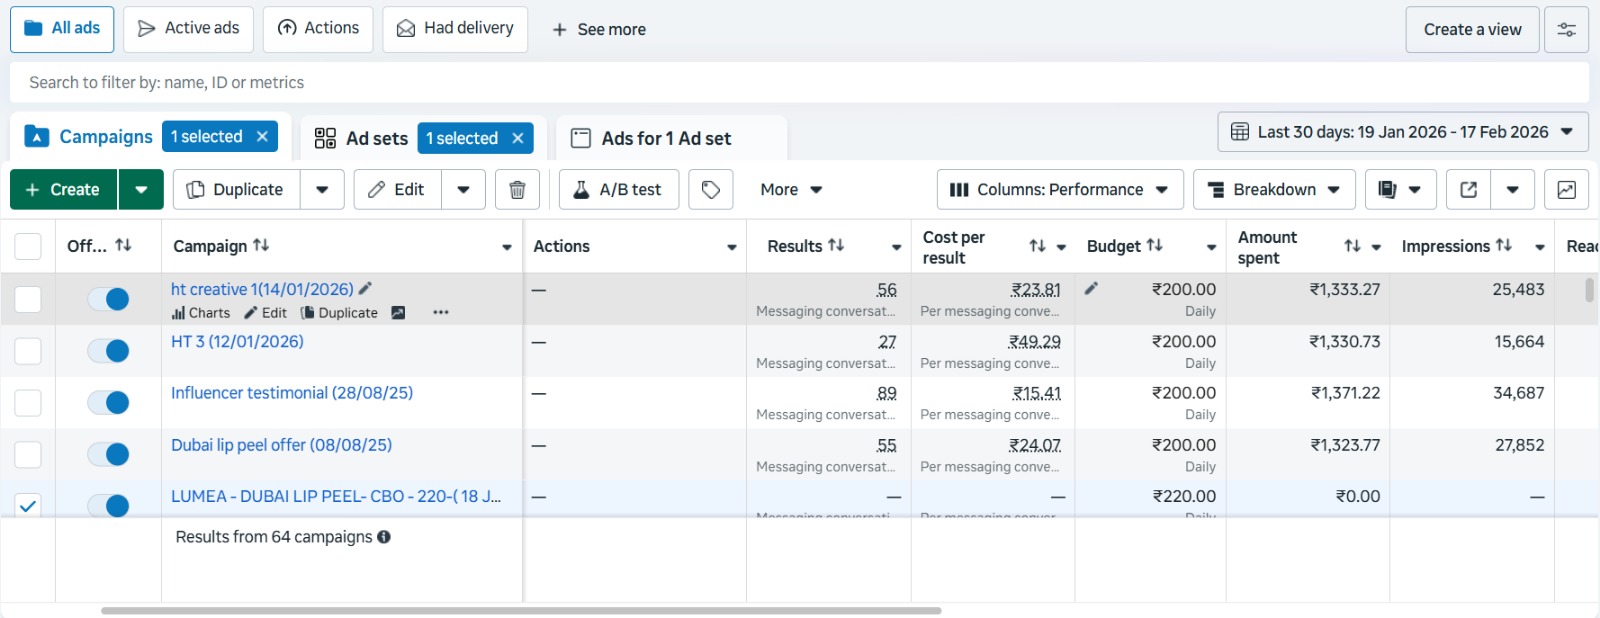Open the Breakdown dropdown

tap(1273, 190)
